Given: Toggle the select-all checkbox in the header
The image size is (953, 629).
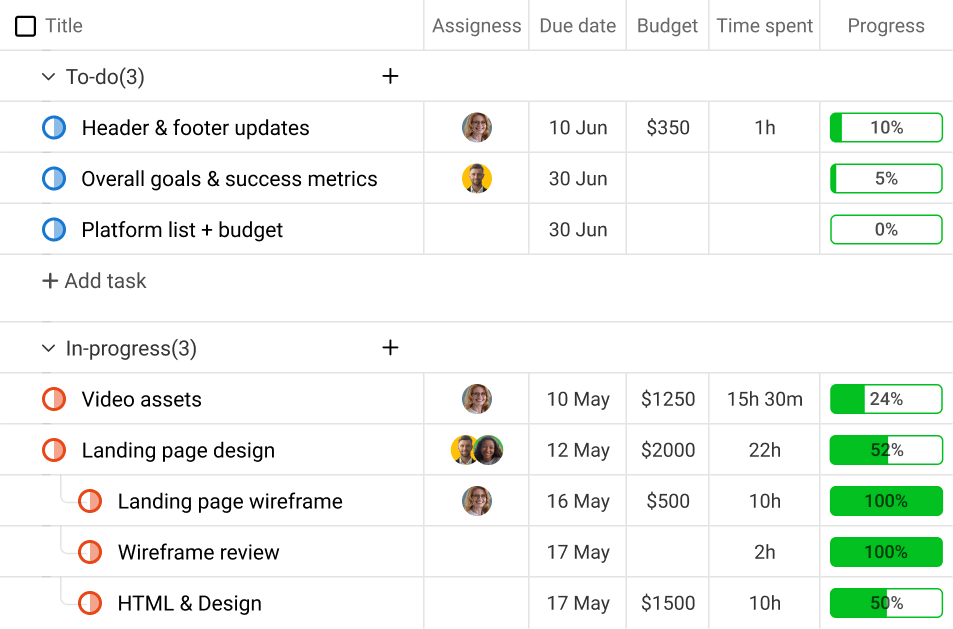Looking at the screenshot, I should (25, 26).
